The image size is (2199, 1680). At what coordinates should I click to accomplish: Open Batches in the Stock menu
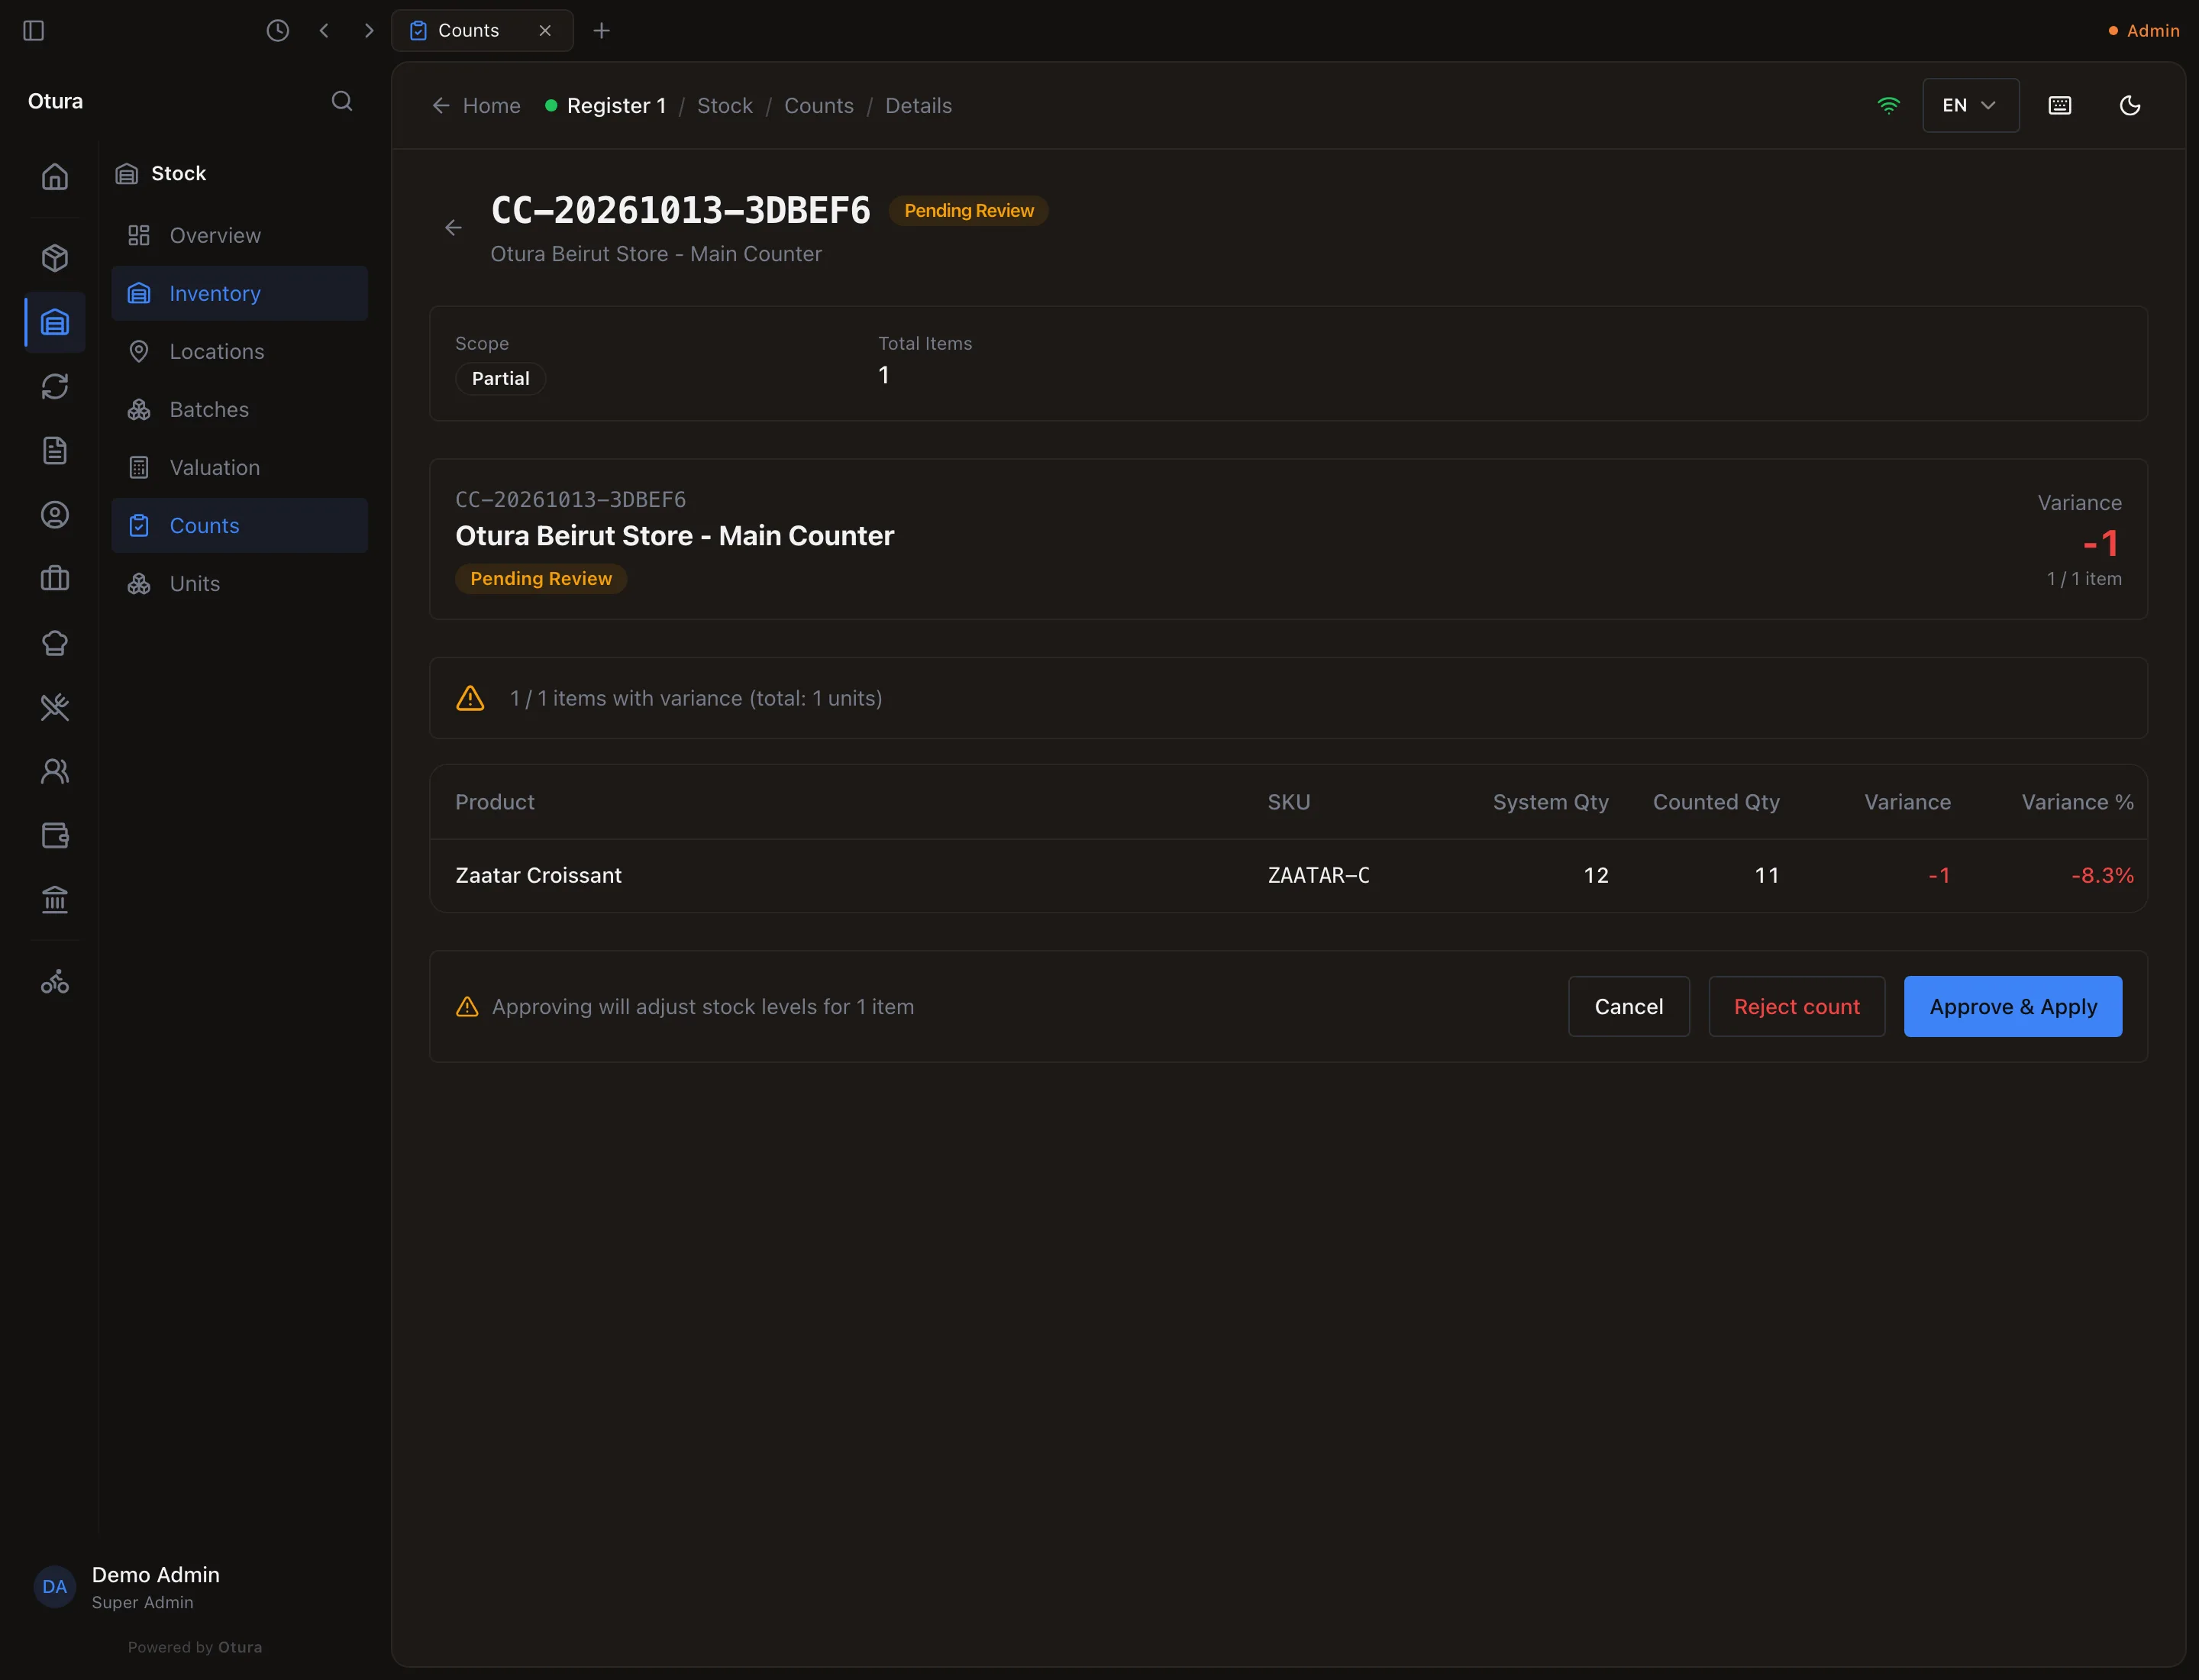[x=240, y=409]
